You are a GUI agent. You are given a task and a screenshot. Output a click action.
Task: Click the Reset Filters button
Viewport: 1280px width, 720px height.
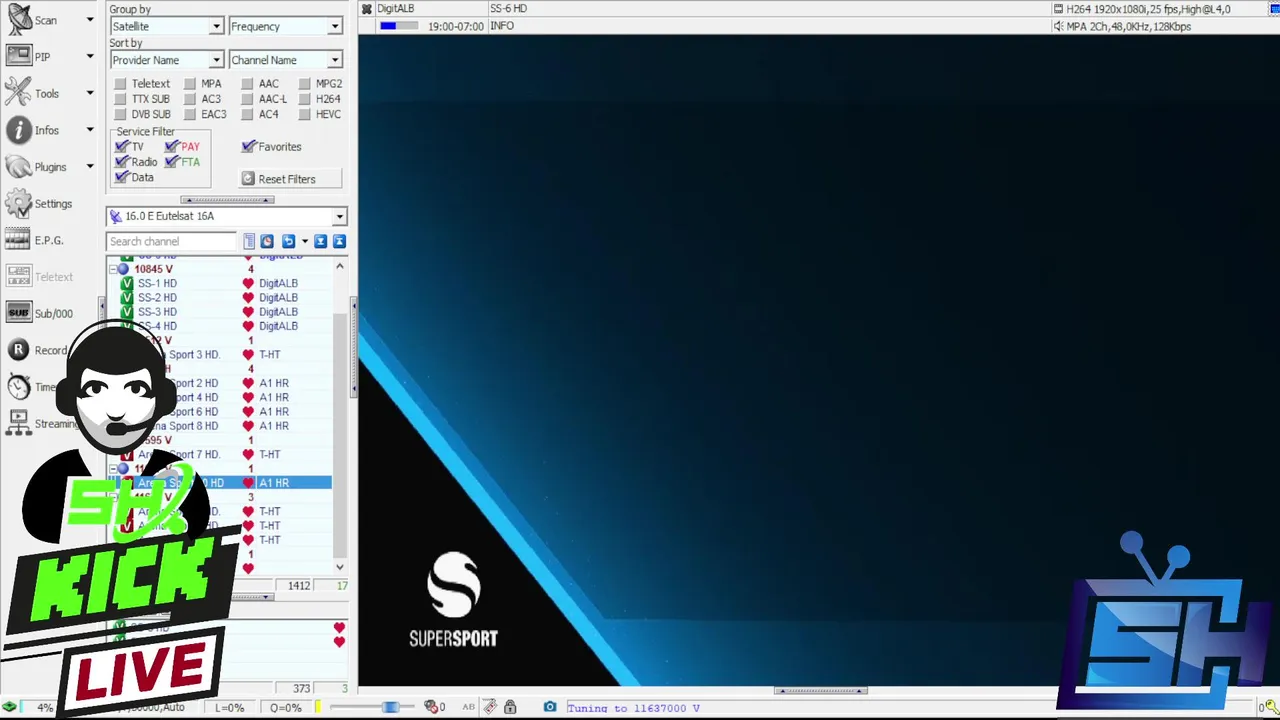(290, 179)
